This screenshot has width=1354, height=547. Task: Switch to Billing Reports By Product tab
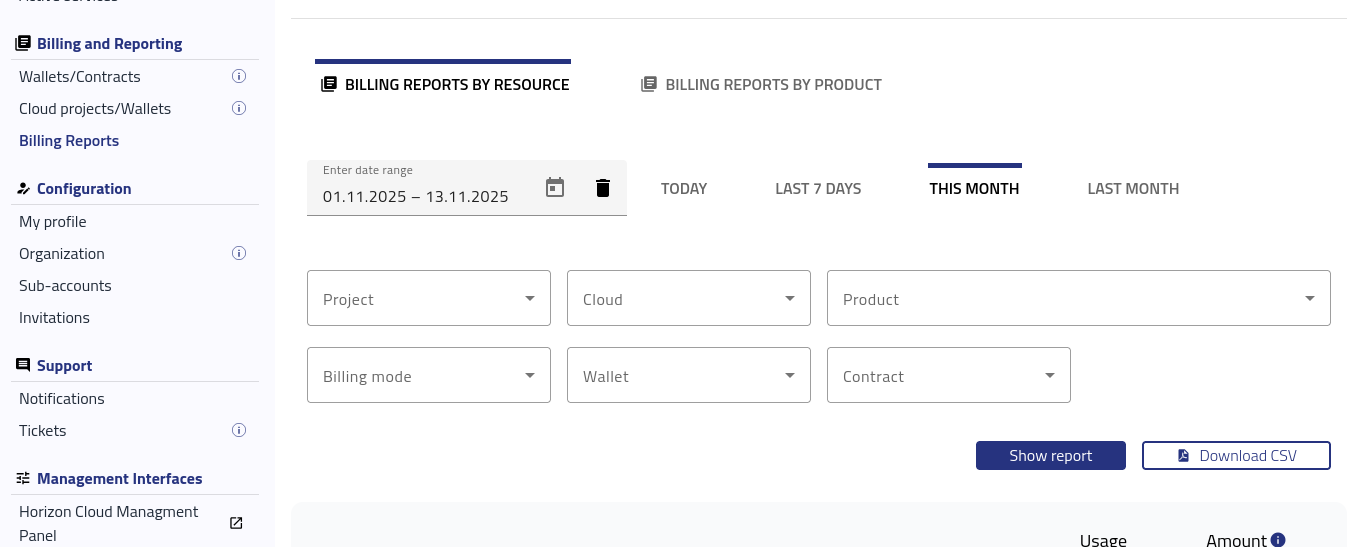pyautogui.click(x=761, y=85)
